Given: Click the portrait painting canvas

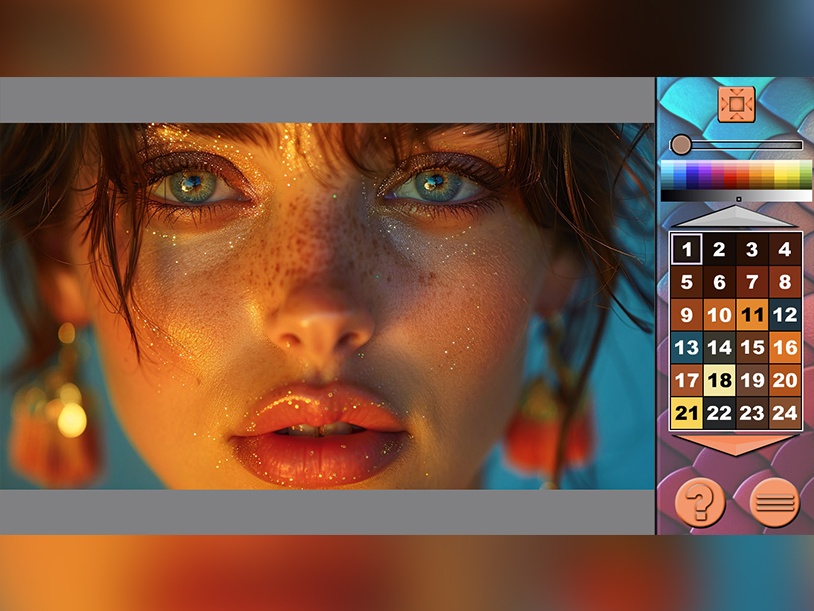Looking at the screenshot, I should [327, 306].
